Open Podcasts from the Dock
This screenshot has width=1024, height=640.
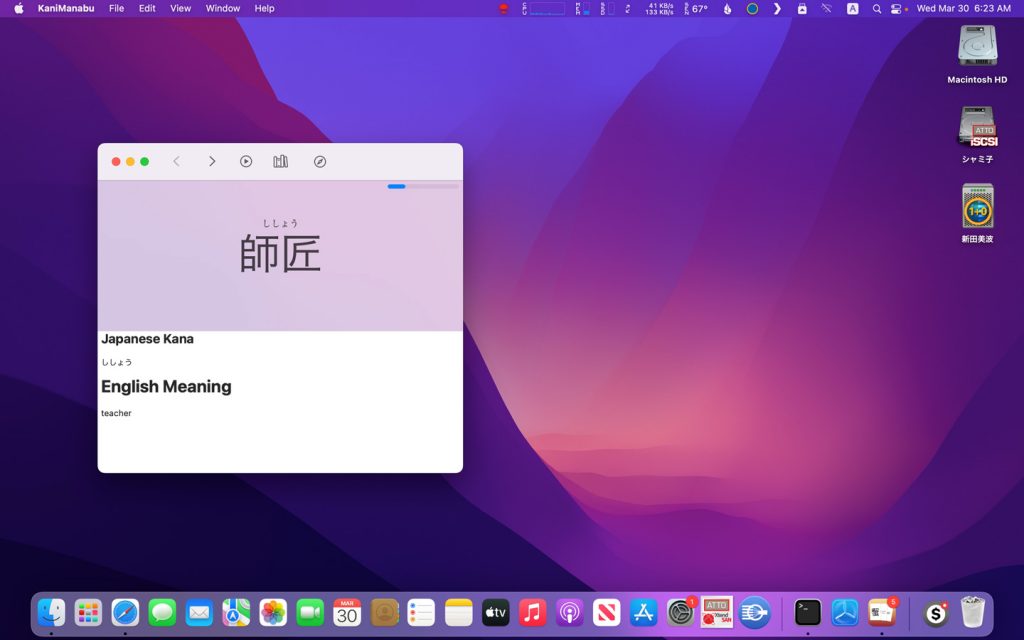coord(569,613)
